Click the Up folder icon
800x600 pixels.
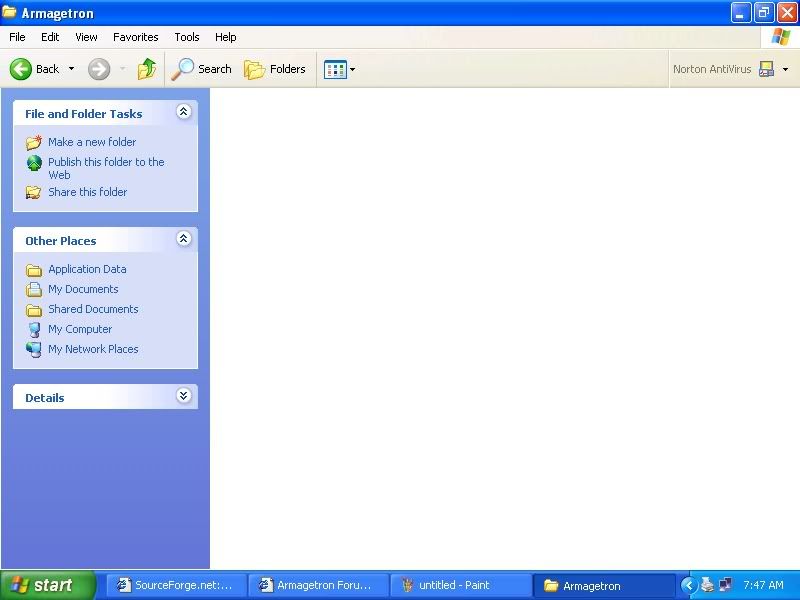pyautogui.click(x=147, y=69)
